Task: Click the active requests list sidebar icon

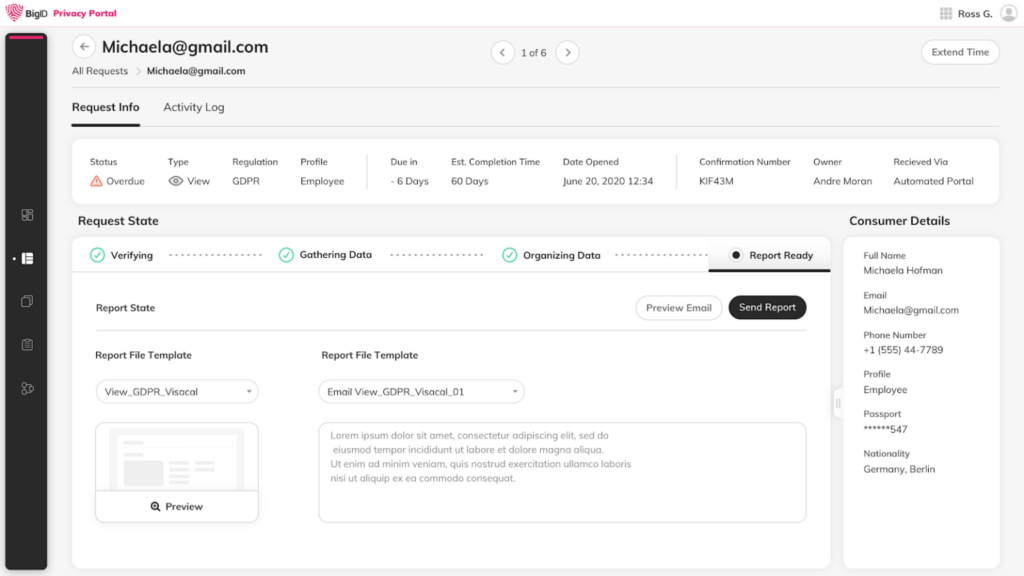Action: click(27, 258)
